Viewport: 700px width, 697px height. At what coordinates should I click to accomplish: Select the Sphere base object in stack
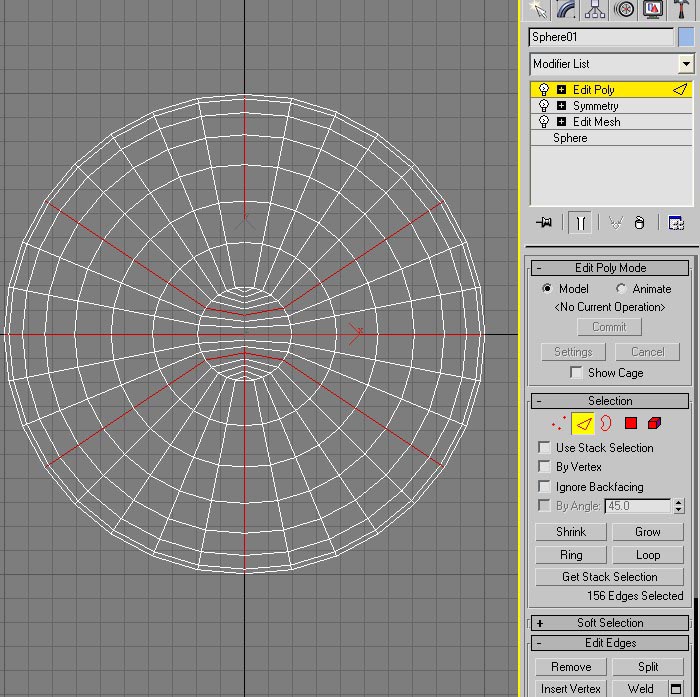point(570,138)
